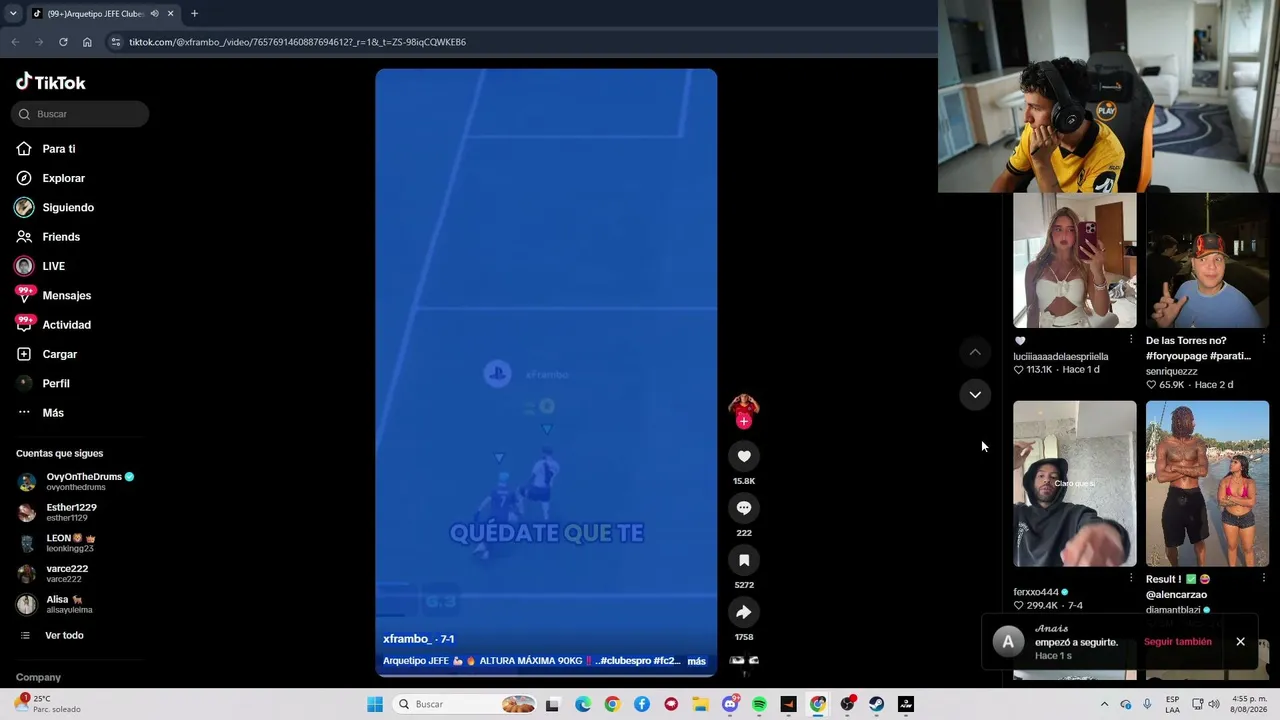Close the TikTok browser tab
This screenshot has width=1280, height=720.
170,14
